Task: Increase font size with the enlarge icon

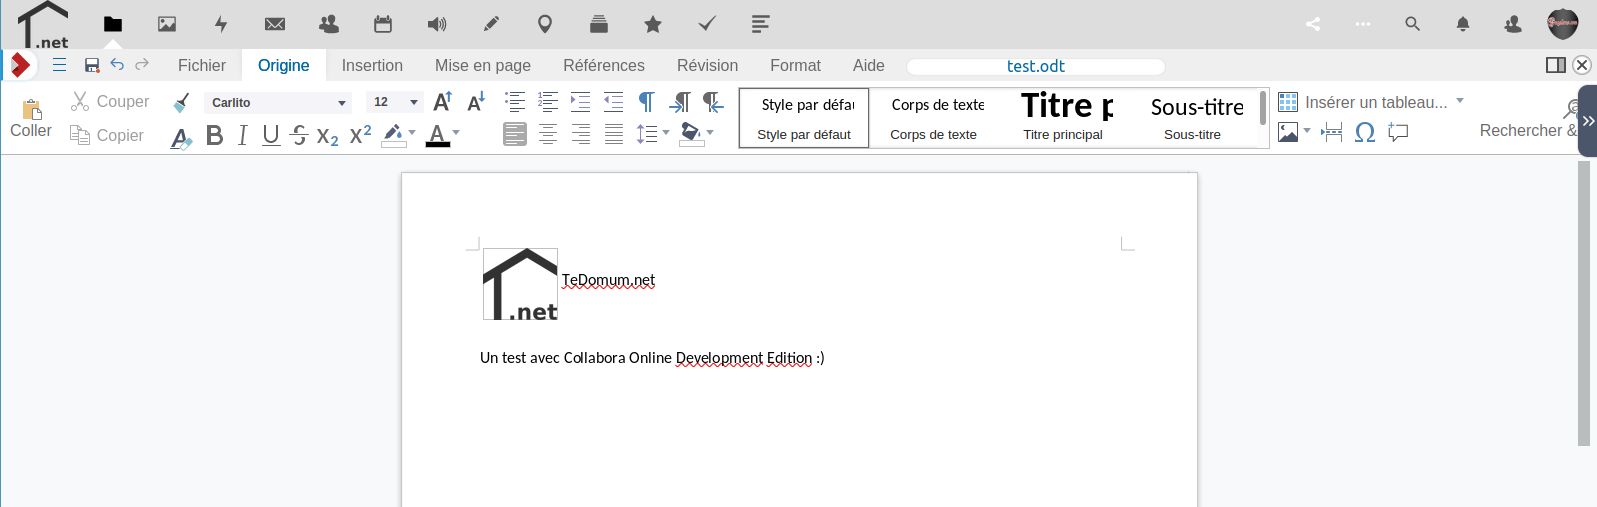Action: pos(443,102)
